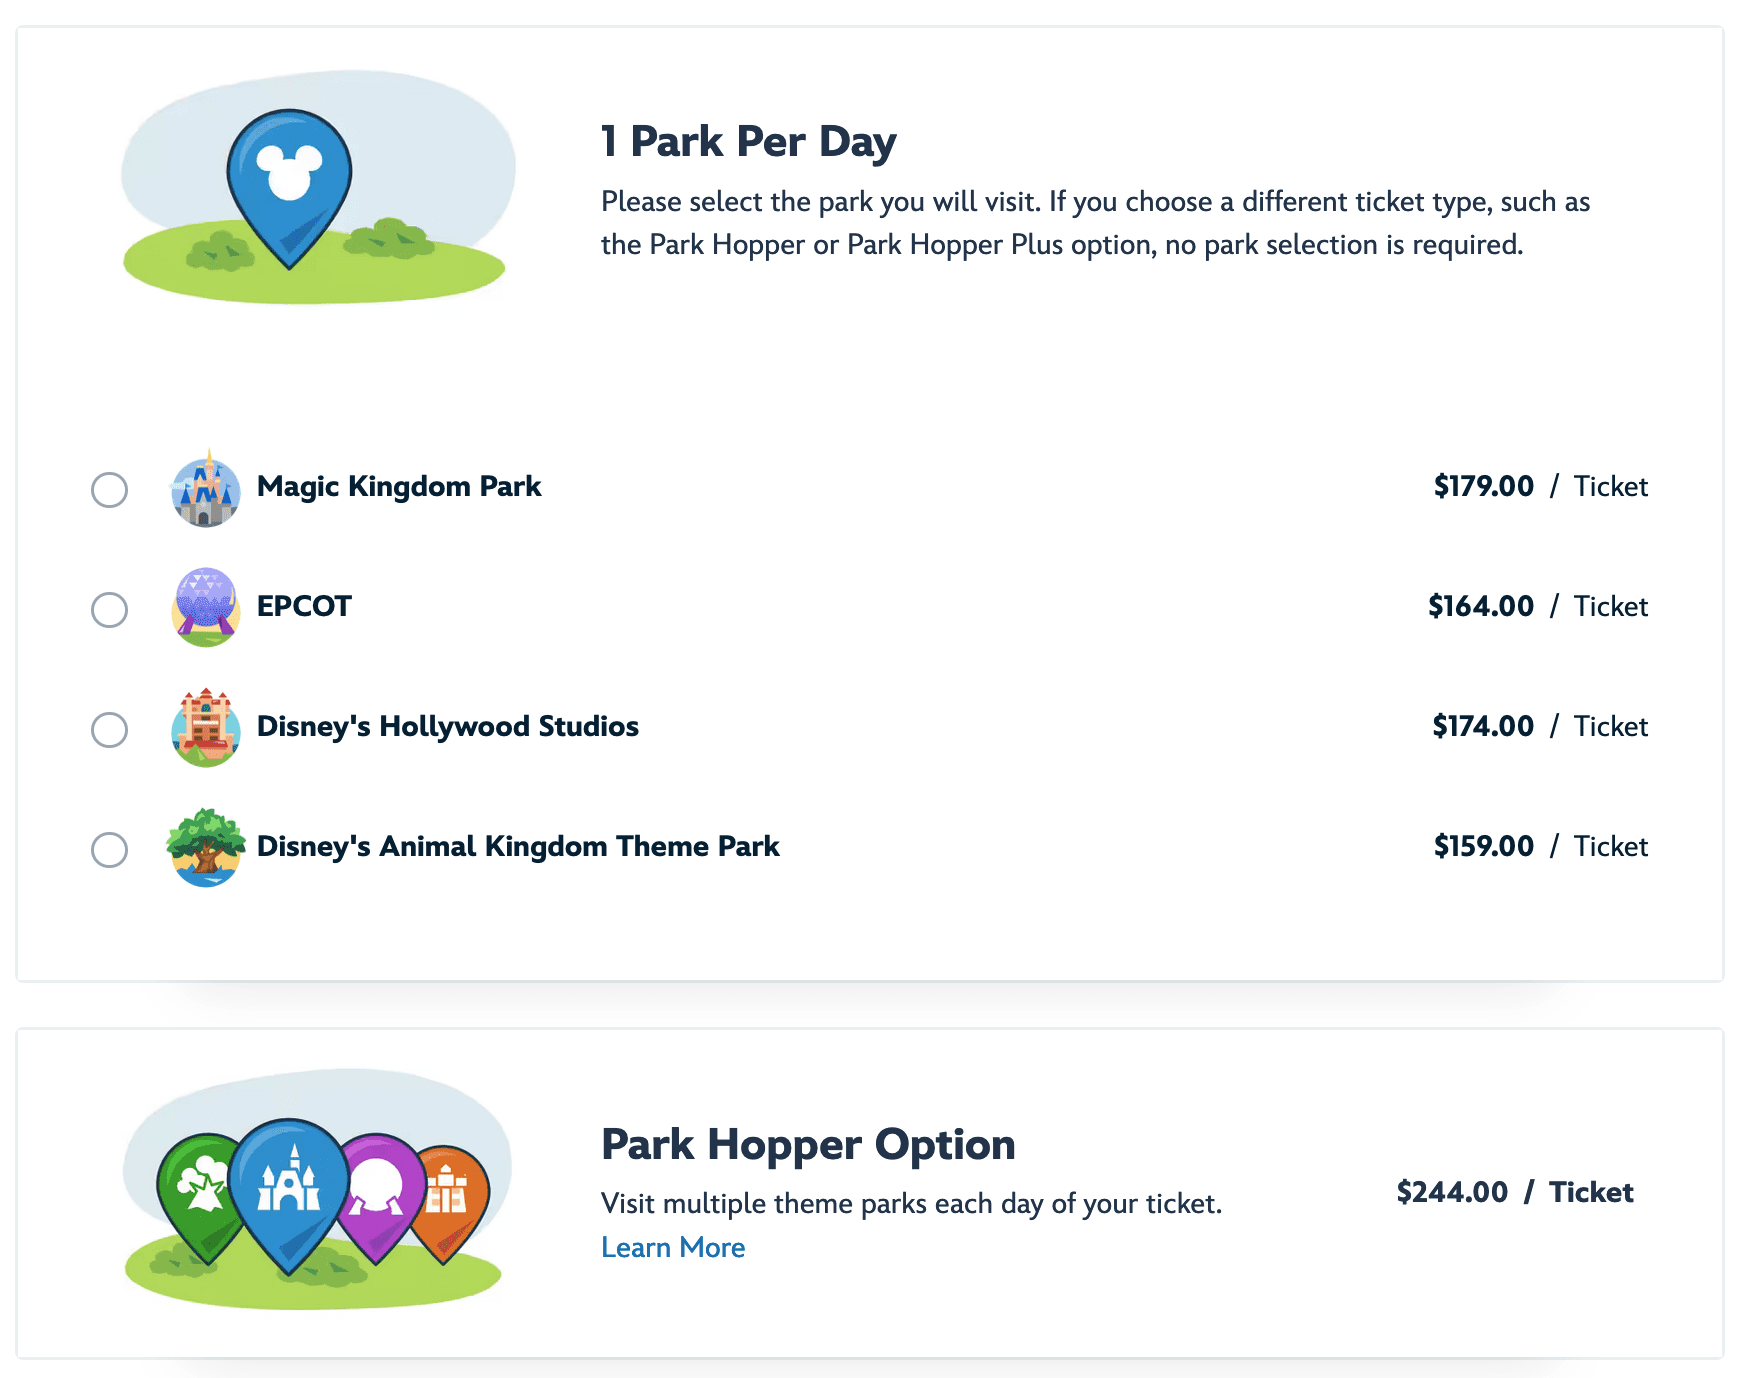Open the Learn More link

[673, 1247]
